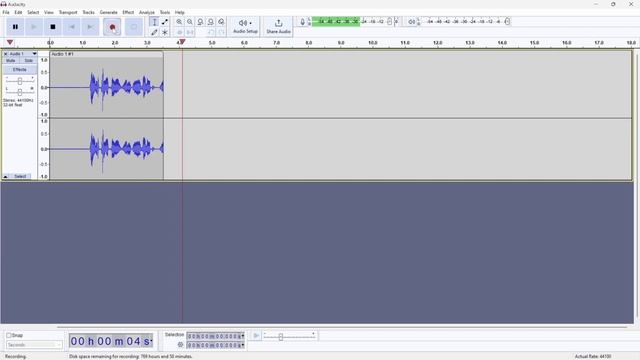
Task: Select the Draw pencil tool
Action: pyautogui.click(x=154, y=32)
